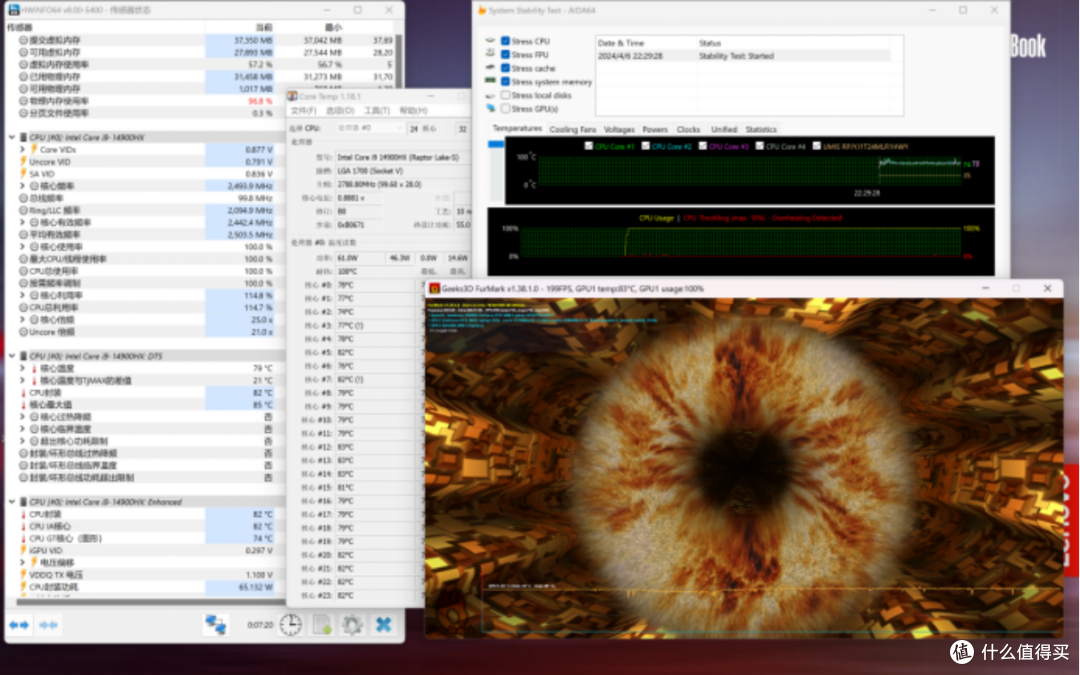1080x675 pixels.
Task: Open the 文件(F) menu in Core Temp
Action: coord(304,110)
